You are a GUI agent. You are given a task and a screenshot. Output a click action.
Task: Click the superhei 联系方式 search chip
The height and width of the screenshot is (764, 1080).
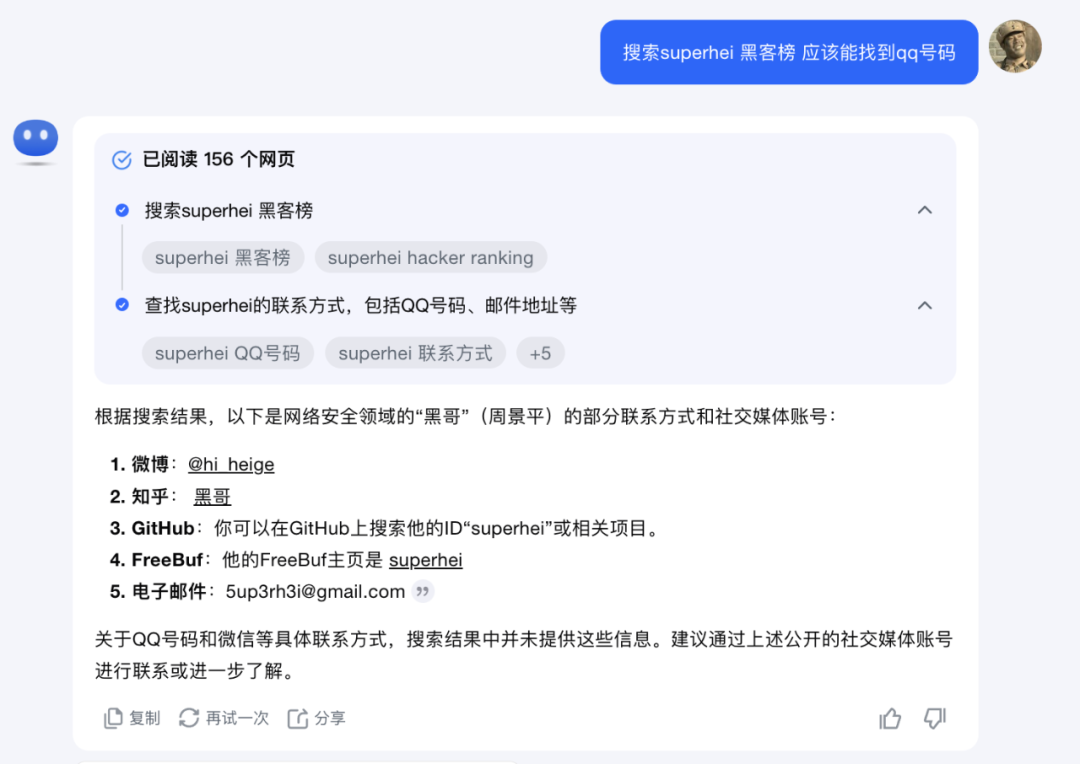coord(415,353)
